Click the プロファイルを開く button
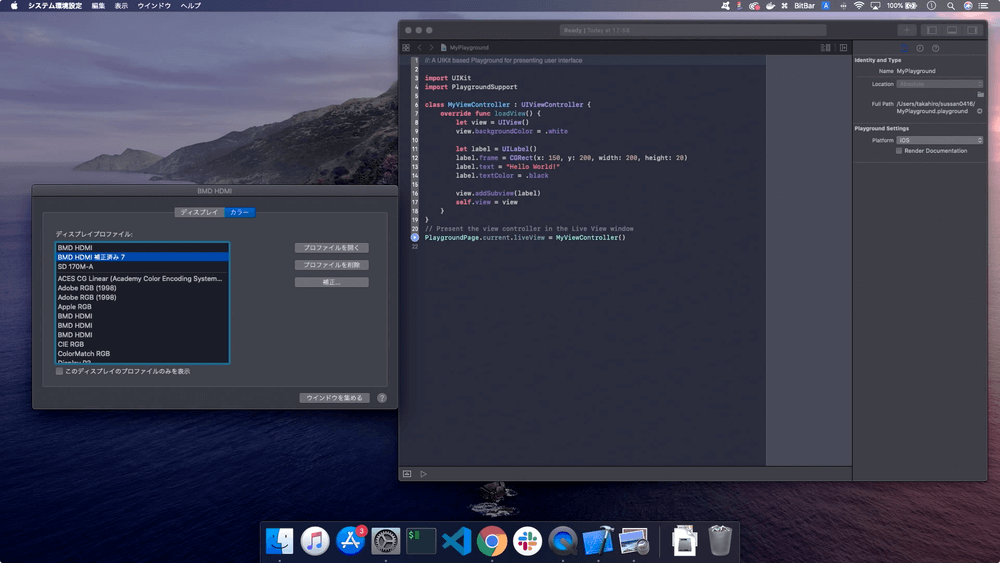This screenshot has width=1000, height=563. click(331, 247)
